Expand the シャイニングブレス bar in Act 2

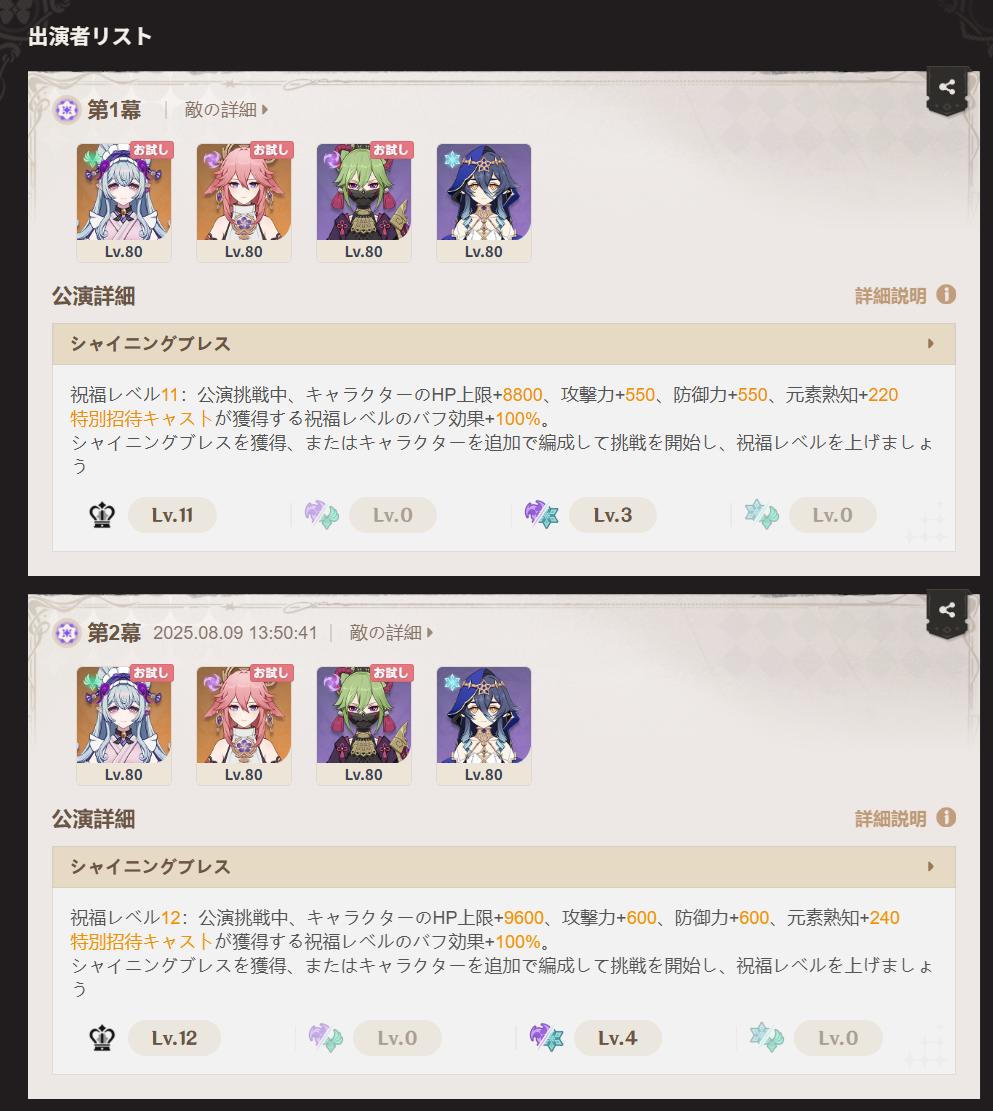(503, 867)
